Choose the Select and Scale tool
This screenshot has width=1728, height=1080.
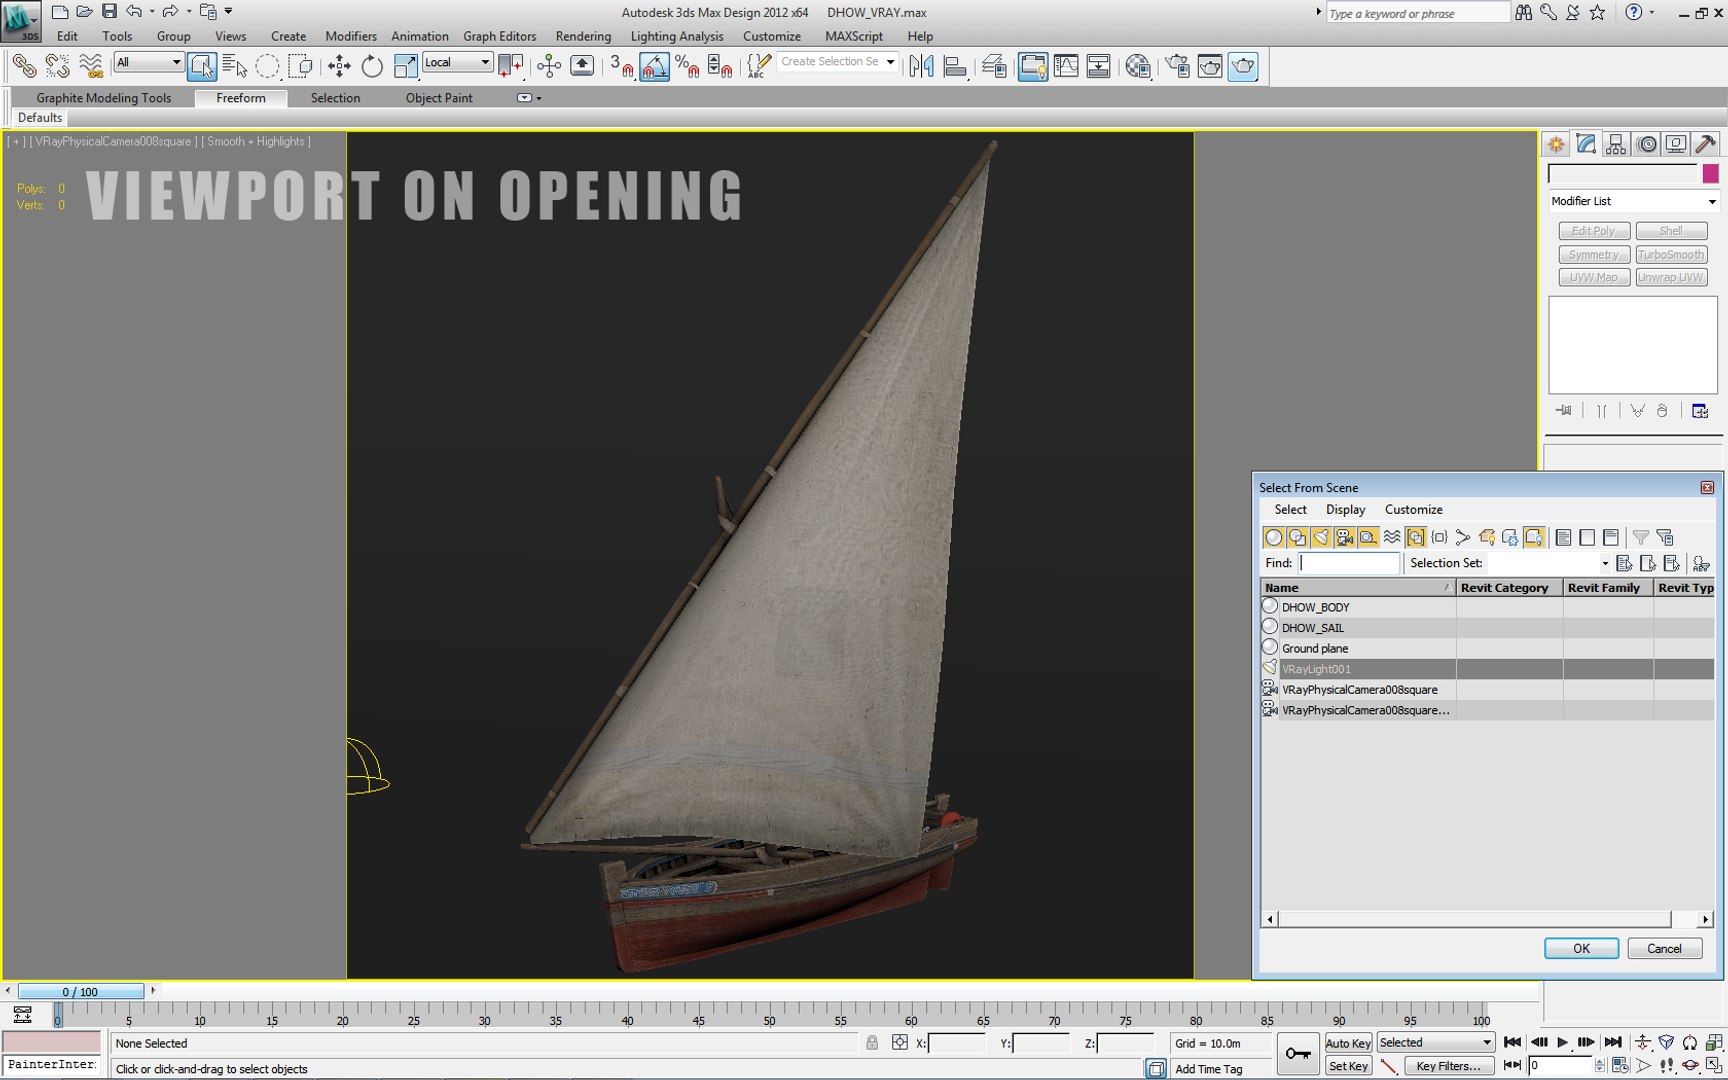coord(405,66)
